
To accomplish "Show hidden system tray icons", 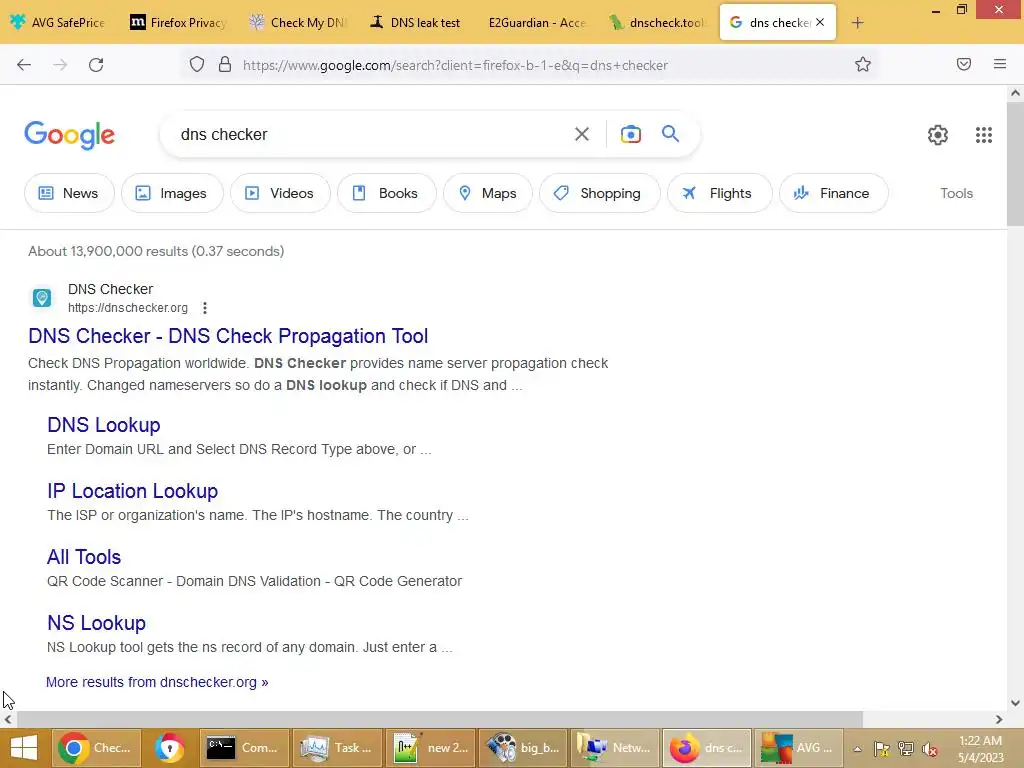I will coord(857,749).
